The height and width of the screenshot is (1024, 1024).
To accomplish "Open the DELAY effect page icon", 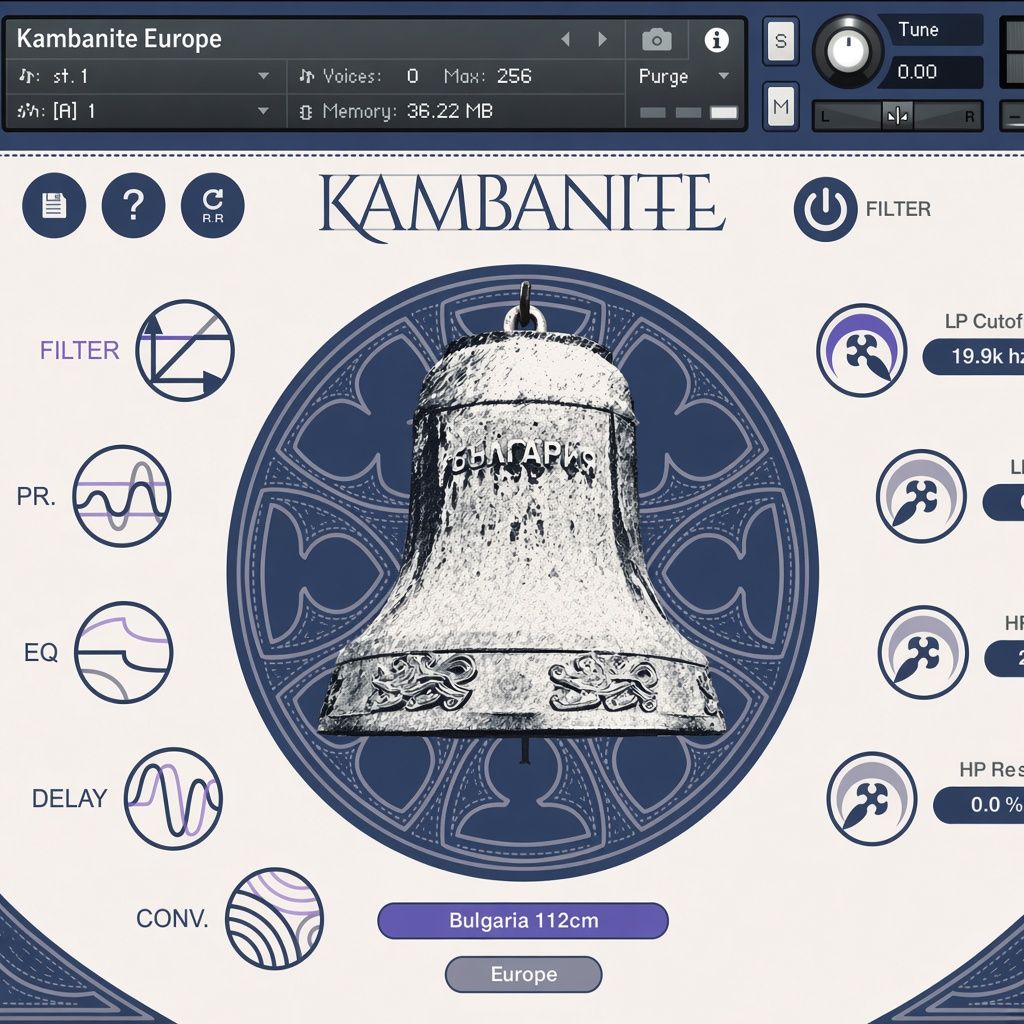I will click(173, 799).
